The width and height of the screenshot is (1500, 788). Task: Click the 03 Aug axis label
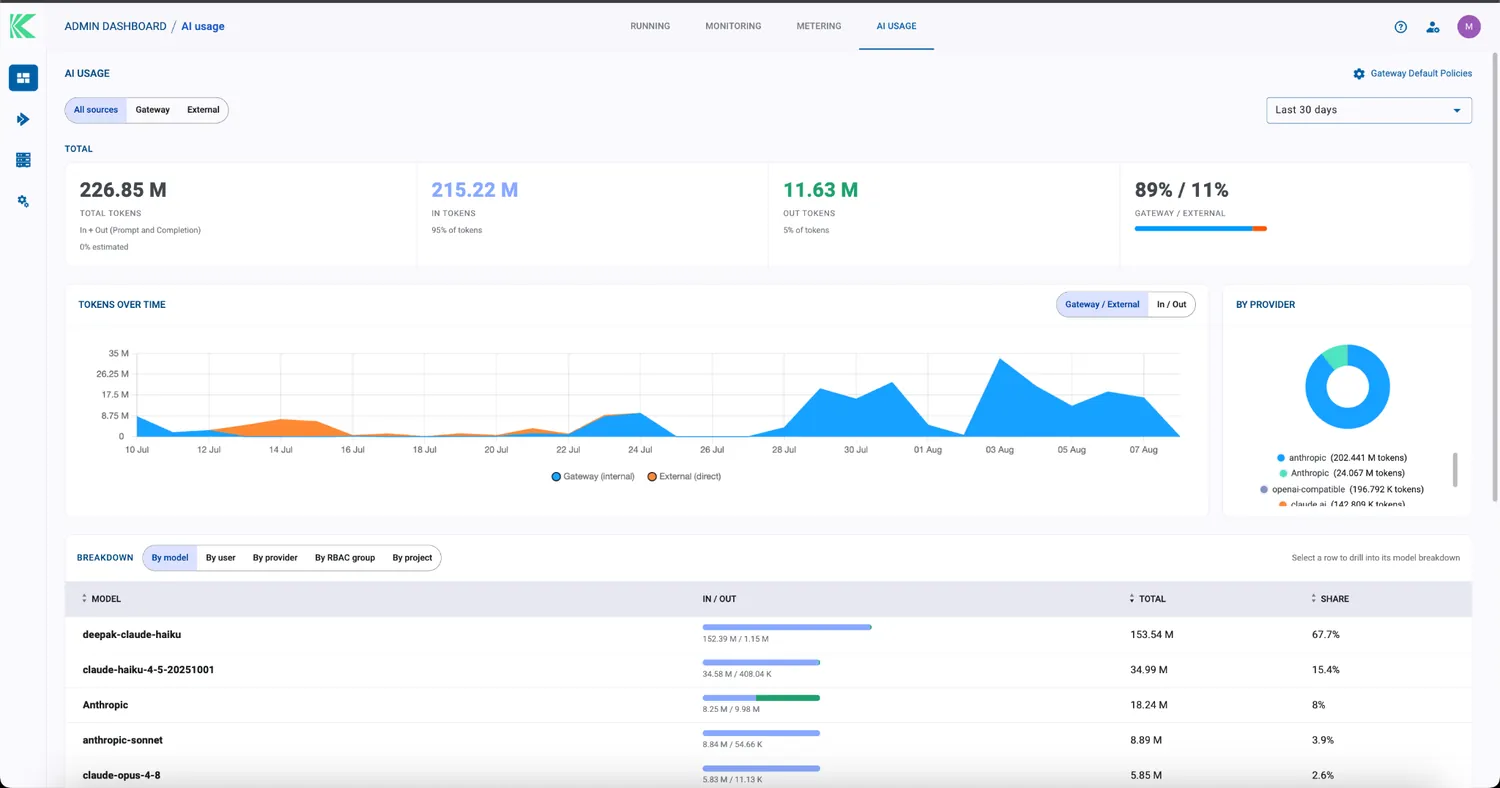(1000, 450)
